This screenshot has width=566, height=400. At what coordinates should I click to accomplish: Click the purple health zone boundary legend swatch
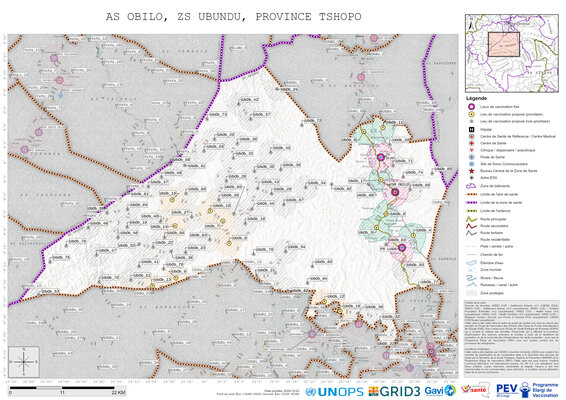(x=472, y=203)
